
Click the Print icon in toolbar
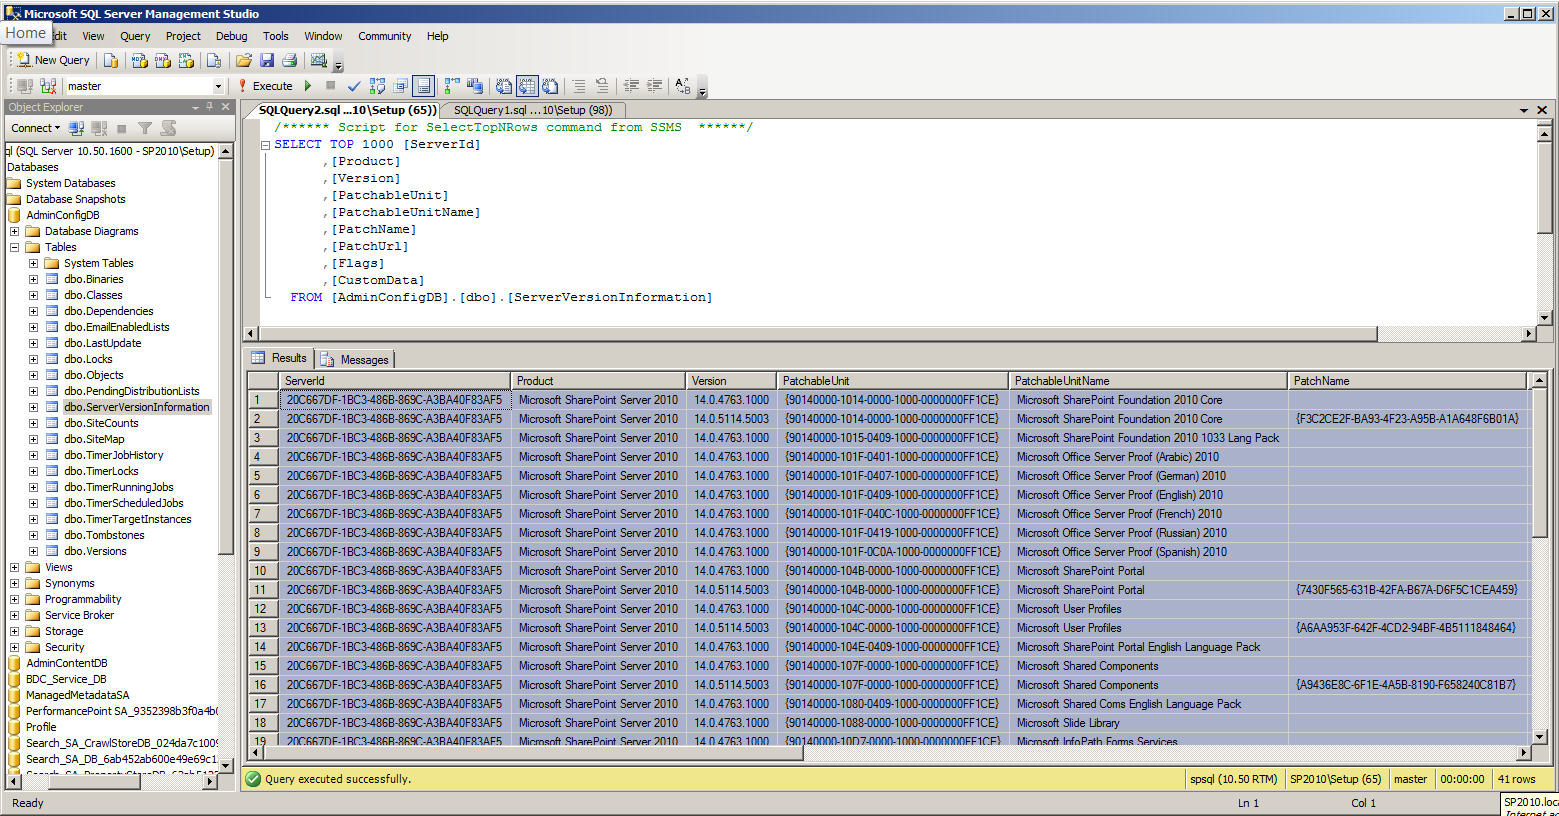point(290,60)
